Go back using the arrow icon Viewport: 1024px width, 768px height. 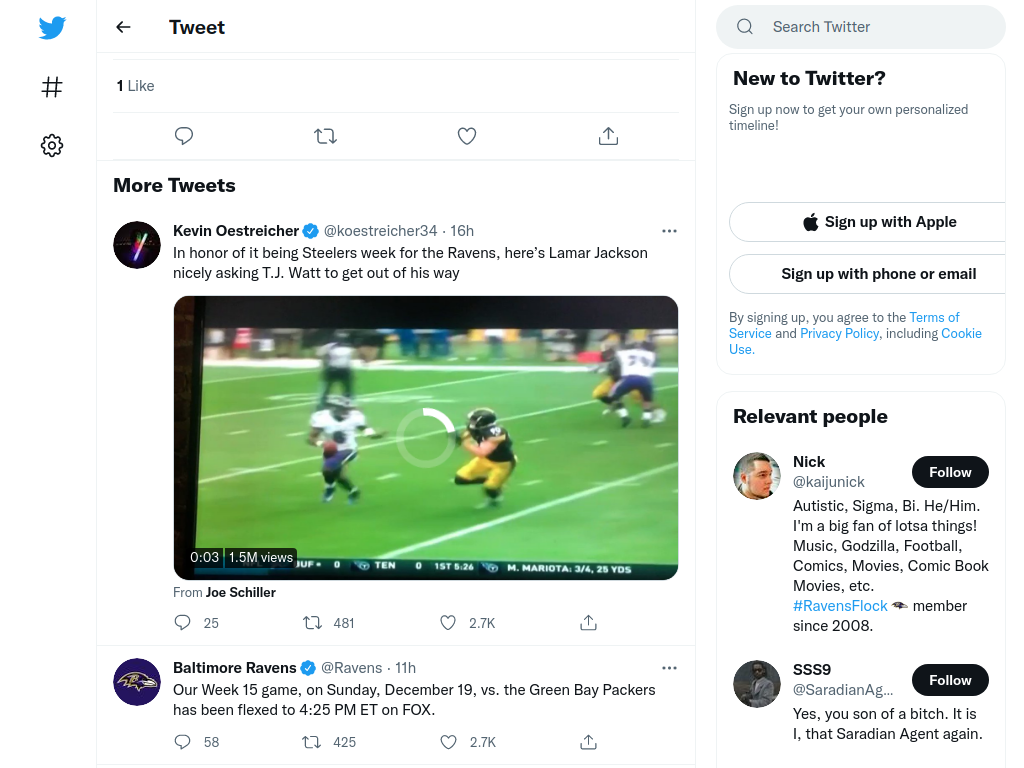click(123, 27)
